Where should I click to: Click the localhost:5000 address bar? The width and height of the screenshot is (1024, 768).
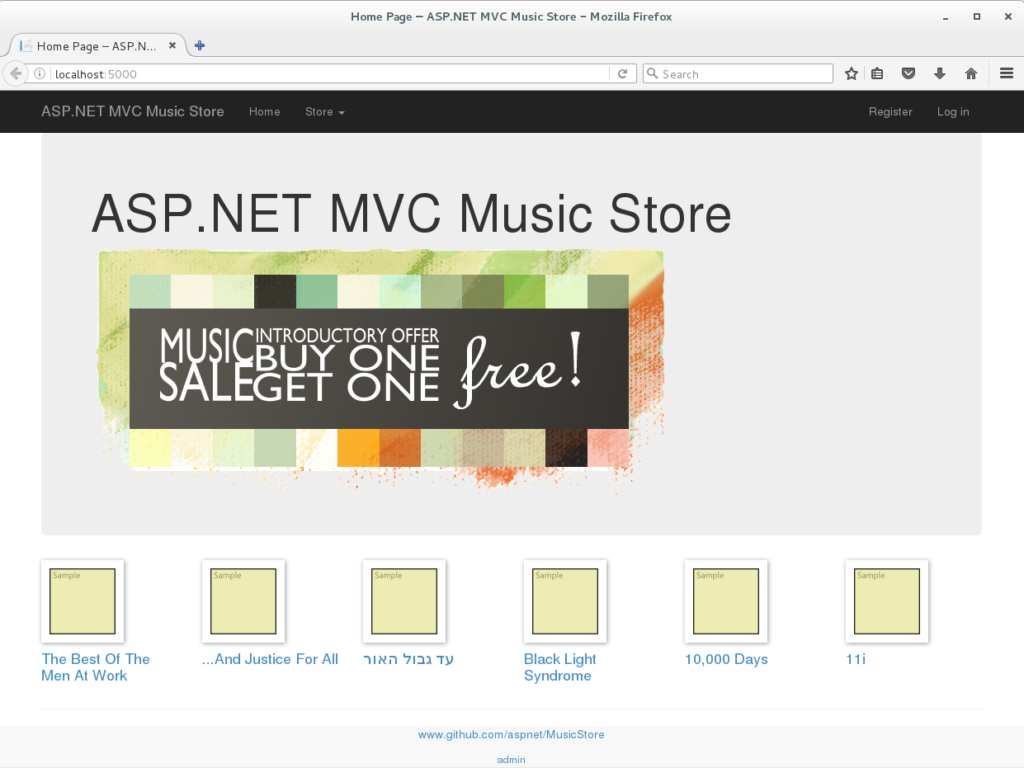coord(330,74)
